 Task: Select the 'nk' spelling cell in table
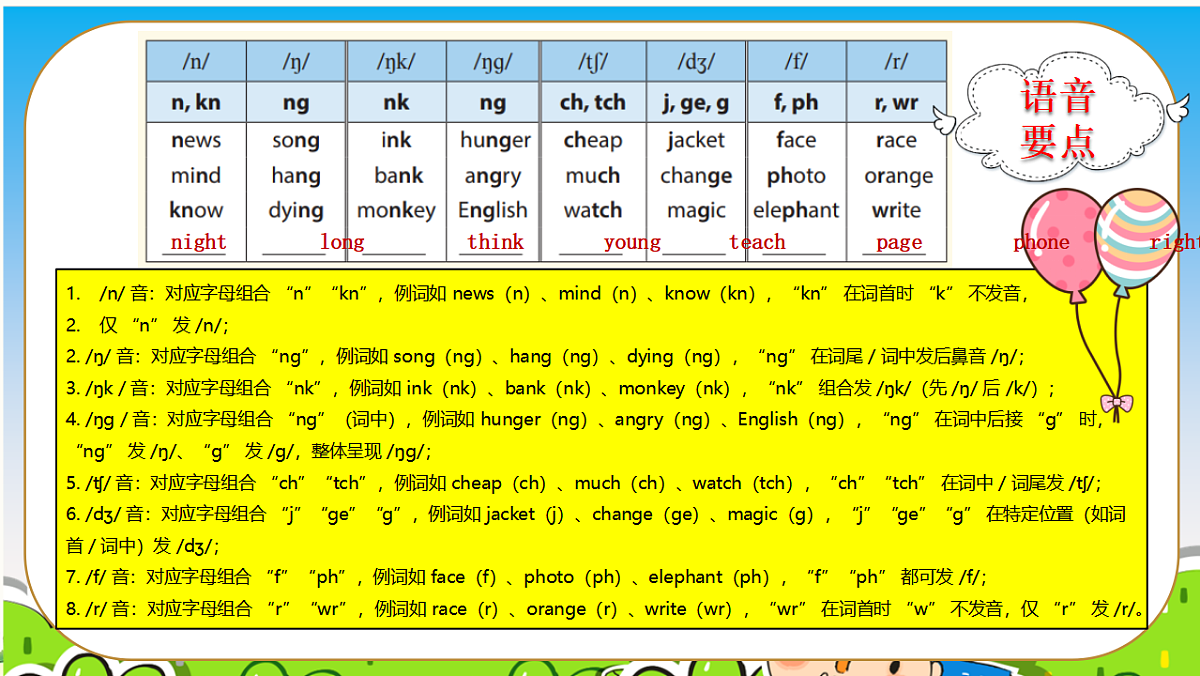[396, 102]
